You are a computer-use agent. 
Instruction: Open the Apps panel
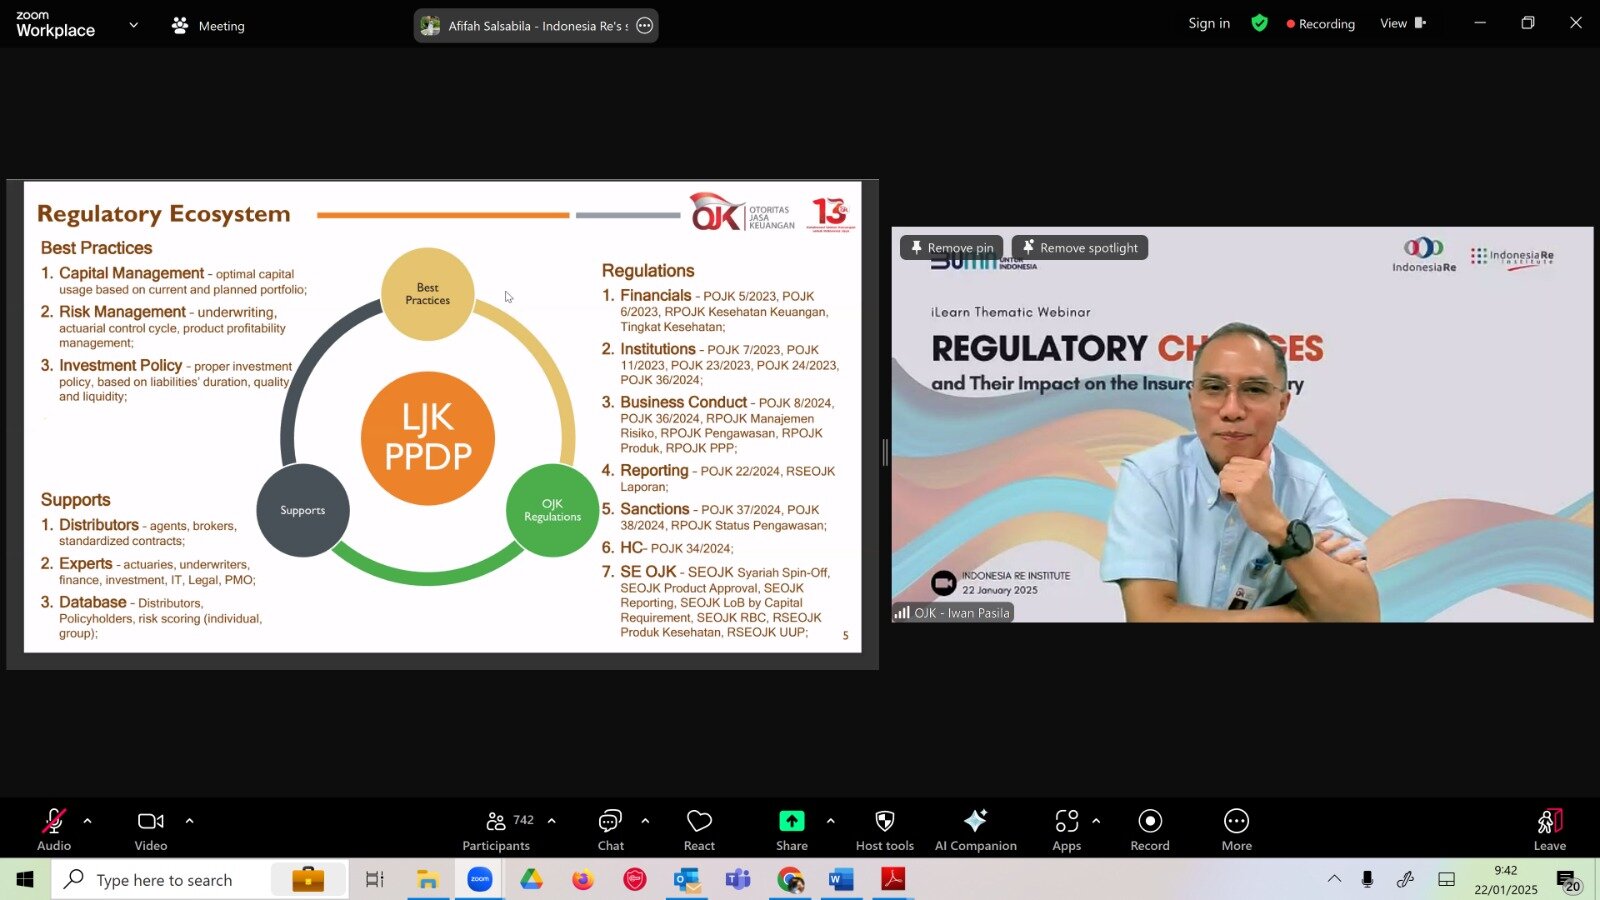tap(1066, 830)
